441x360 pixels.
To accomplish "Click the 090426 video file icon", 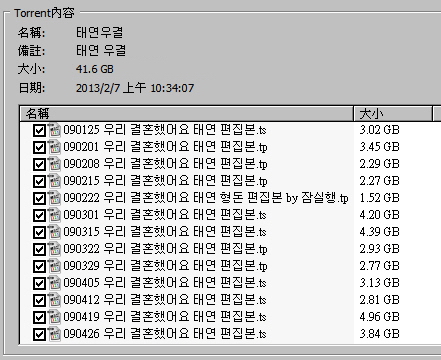I will (54, 334).
